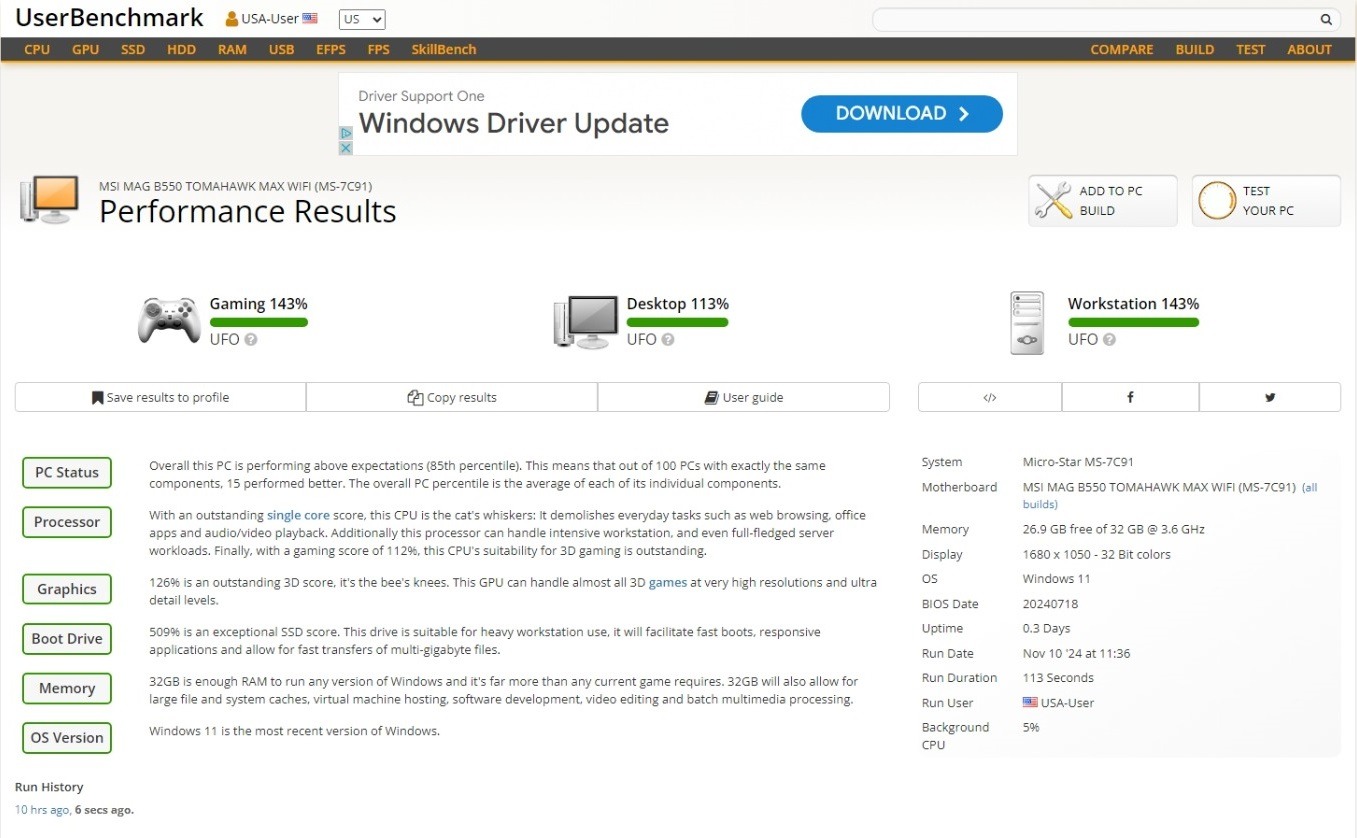1357x838 pixels.
Task: Go to the COMPARE page
Action: [1122, 49]
